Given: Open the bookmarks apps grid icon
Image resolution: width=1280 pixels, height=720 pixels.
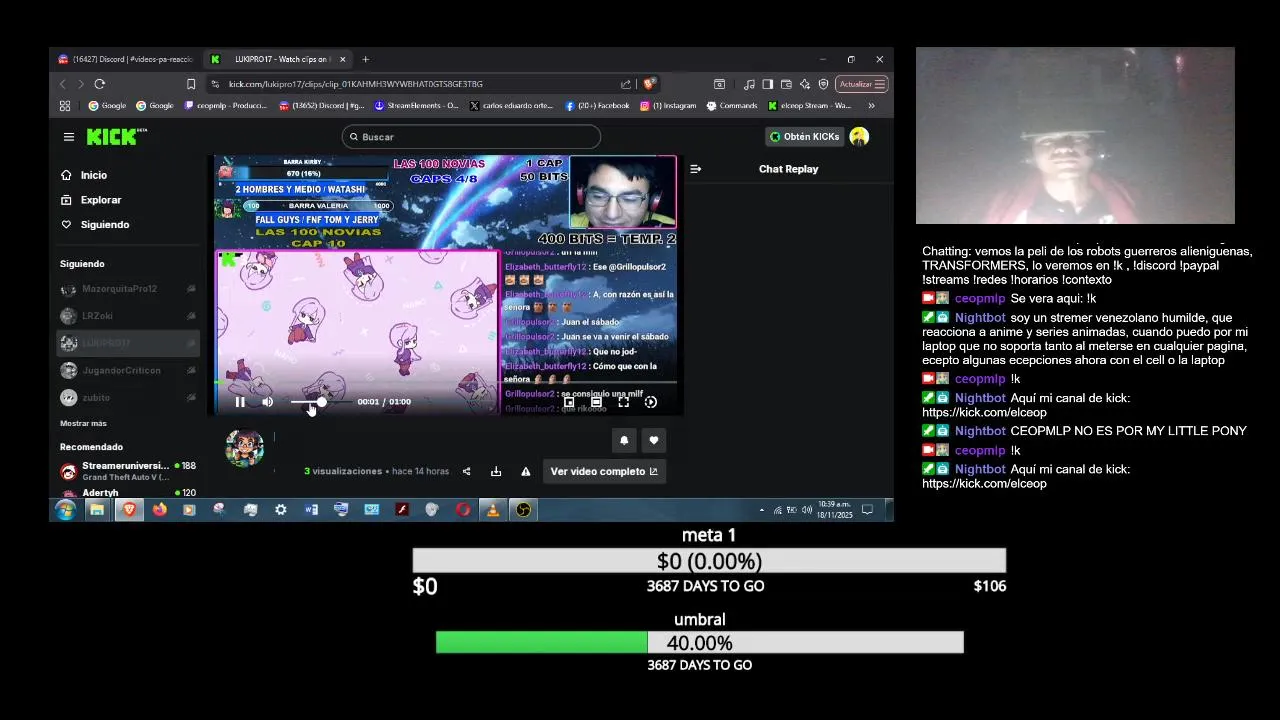Looking at the screenshot, I should [x=65, y=105].
